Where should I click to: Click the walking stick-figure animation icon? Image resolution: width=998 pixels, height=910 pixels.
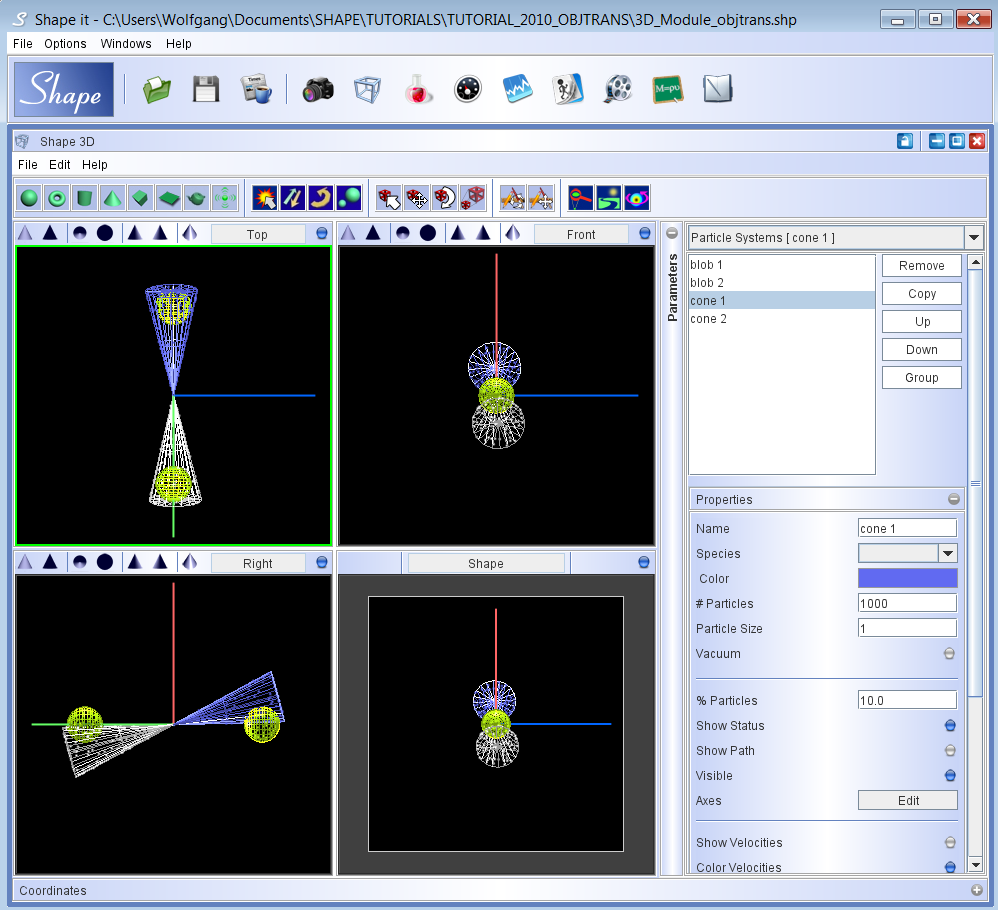click(567, 89)
